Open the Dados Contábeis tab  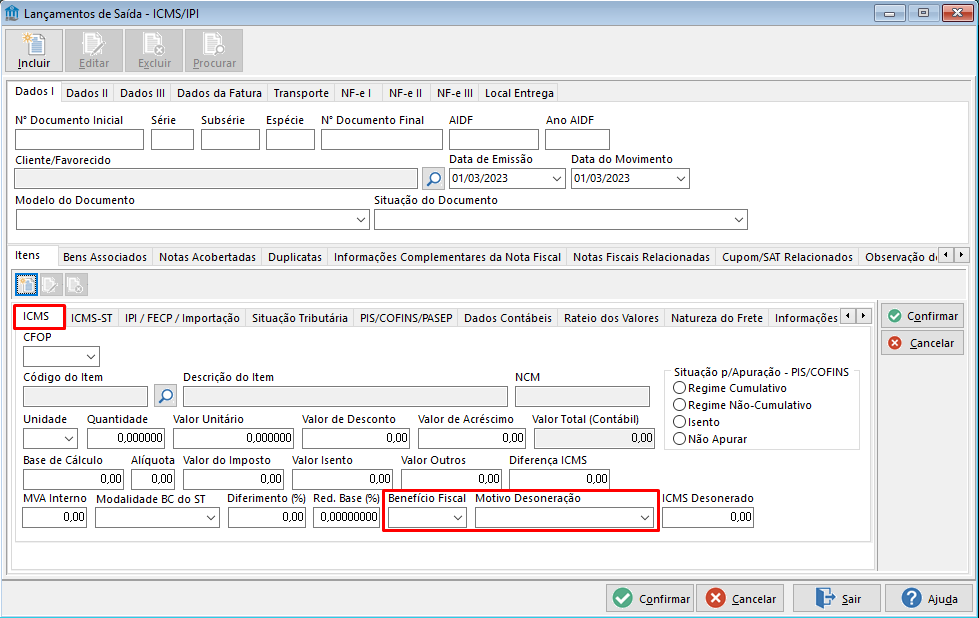point(508,318)
